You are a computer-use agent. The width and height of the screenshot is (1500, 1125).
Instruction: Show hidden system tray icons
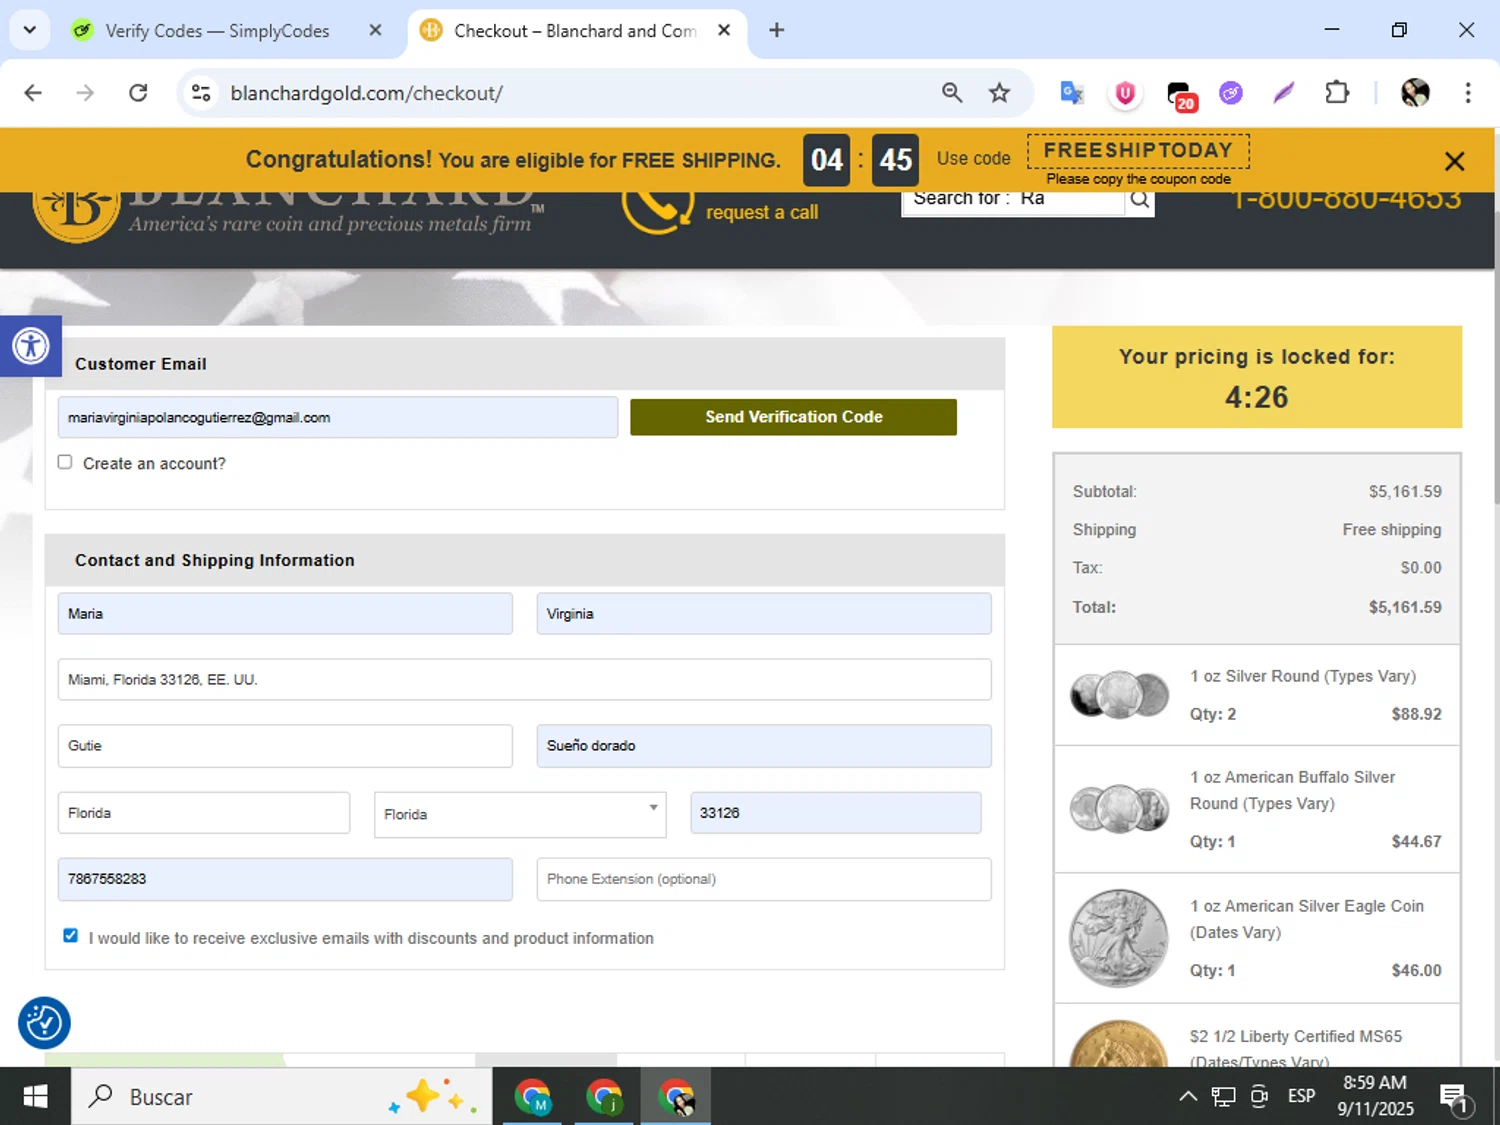click(x=1188, y=1097)
